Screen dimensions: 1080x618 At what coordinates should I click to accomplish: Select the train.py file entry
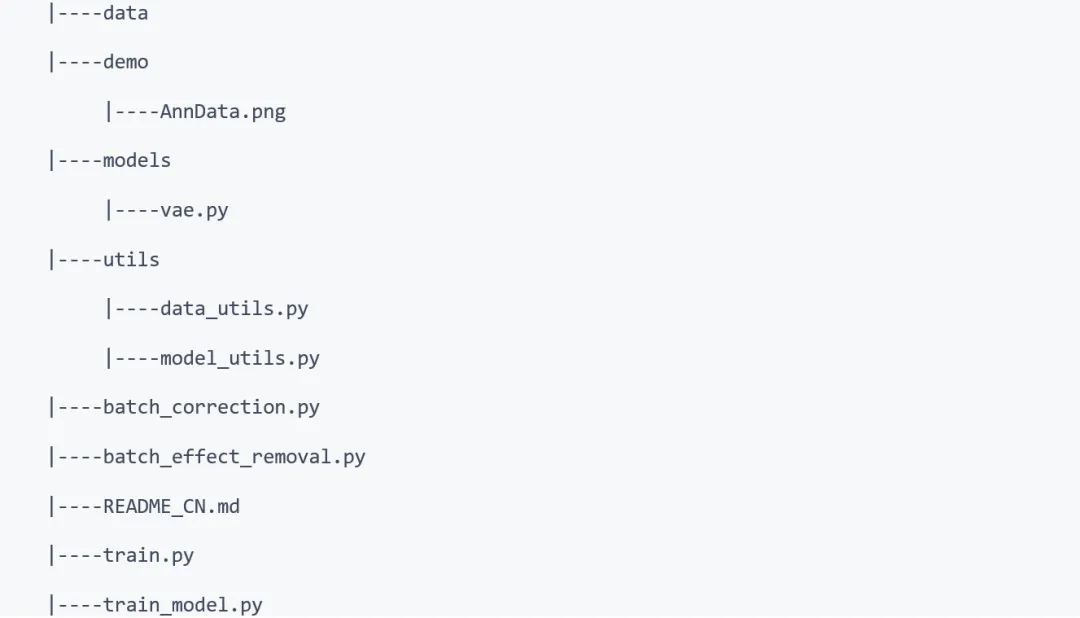pyautogui.click(x=148, y=555)
